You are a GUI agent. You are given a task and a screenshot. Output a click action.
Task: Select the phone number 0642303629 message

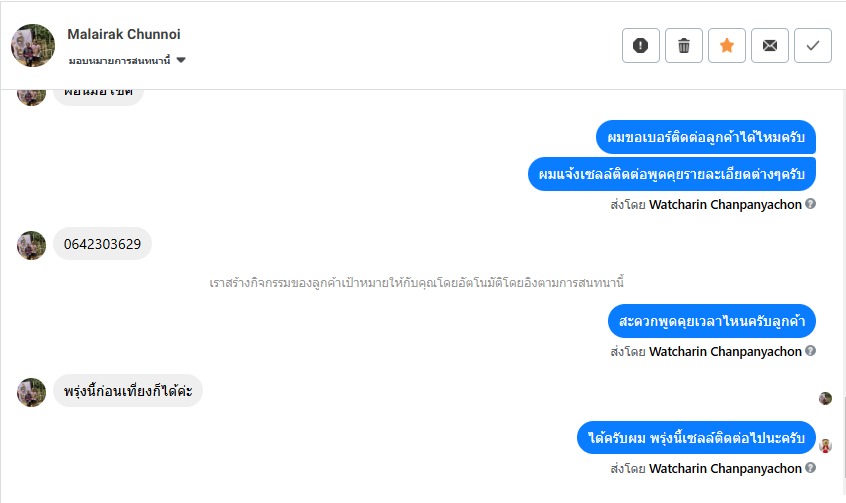point(102,244)
